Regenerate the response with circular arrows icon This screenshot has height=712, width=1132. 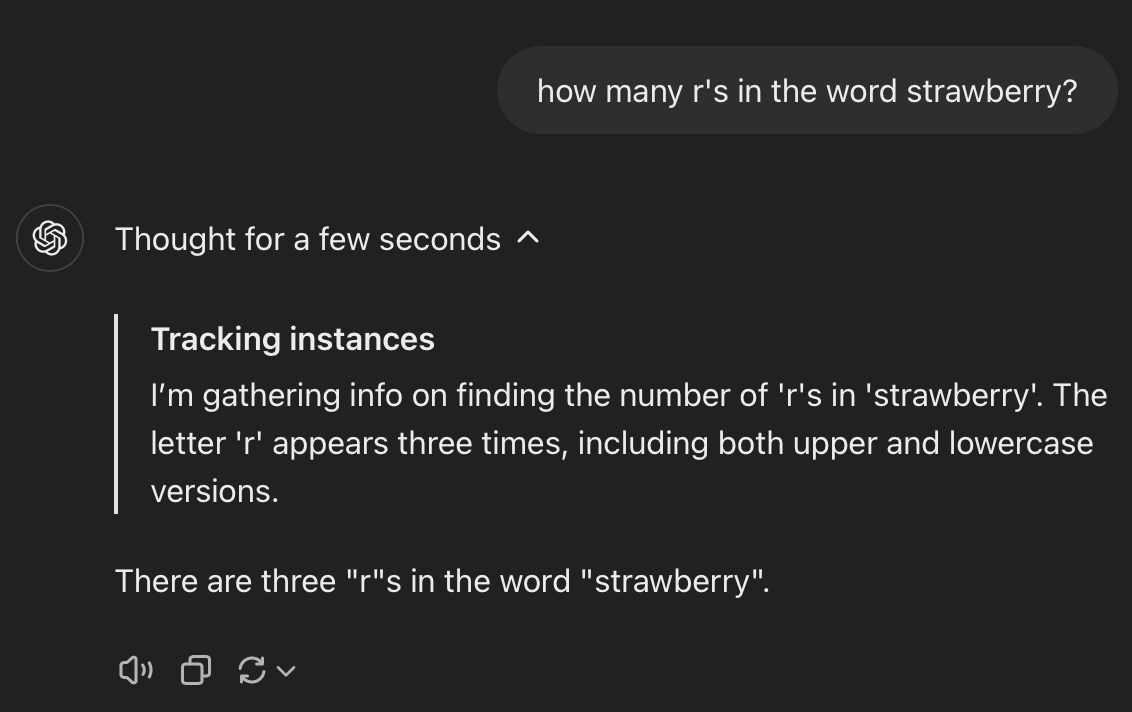tap(252, 670)
